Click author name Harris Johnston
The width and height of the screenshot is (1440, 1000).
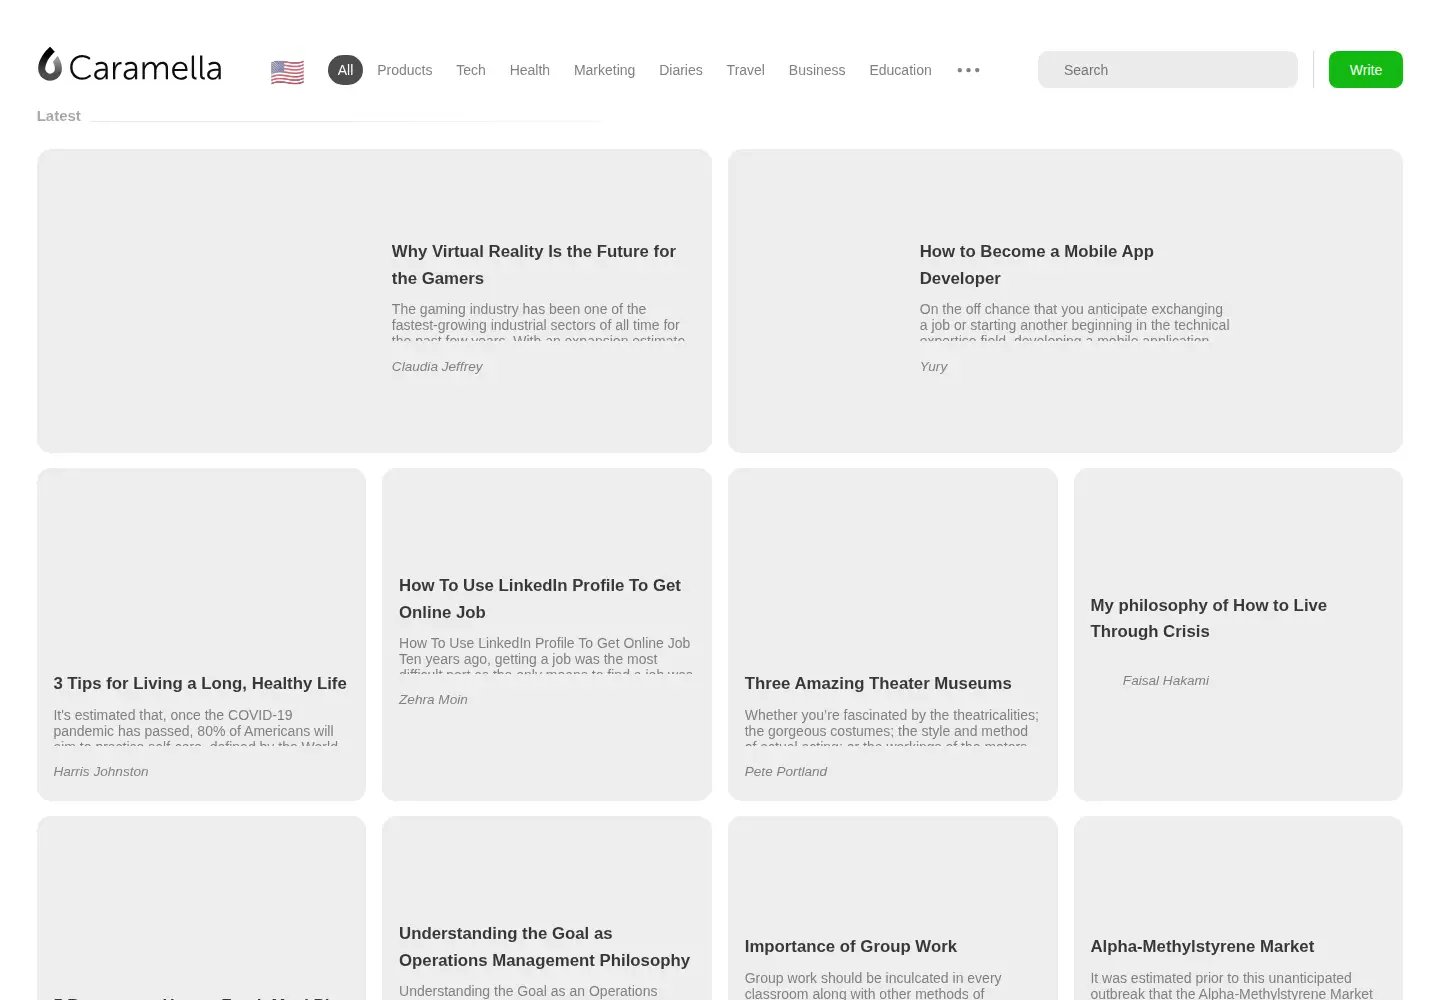click(101, 772)
